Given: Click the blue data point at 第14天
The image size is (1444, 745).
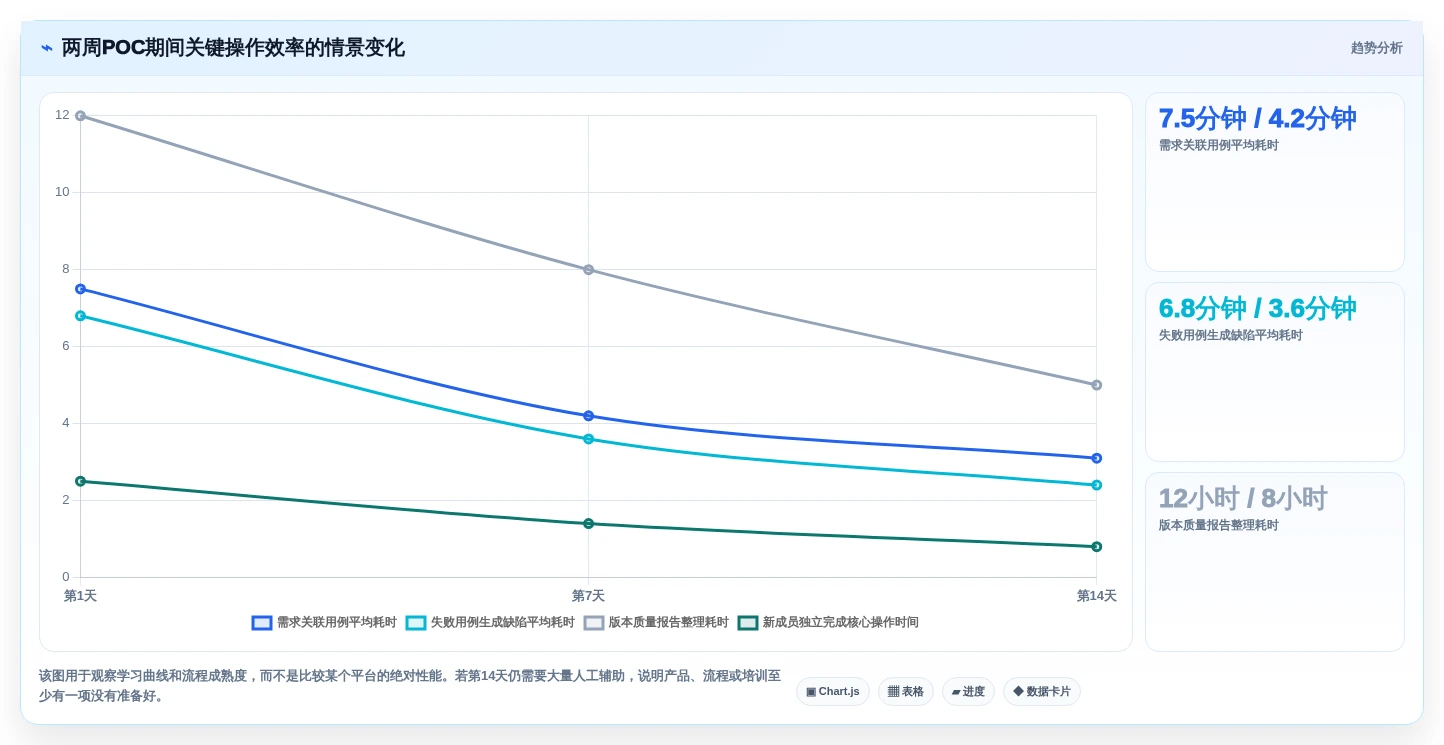Looking at the screenshot, I should point(1097,458).
